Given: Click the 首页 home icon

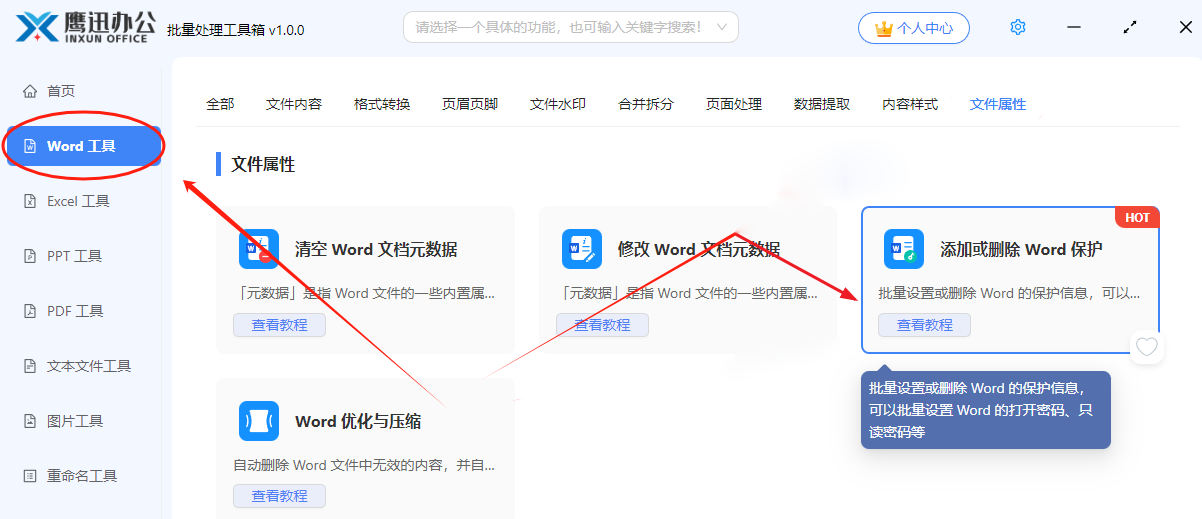Looking at the screenshot, I should [x=30, y=91].
